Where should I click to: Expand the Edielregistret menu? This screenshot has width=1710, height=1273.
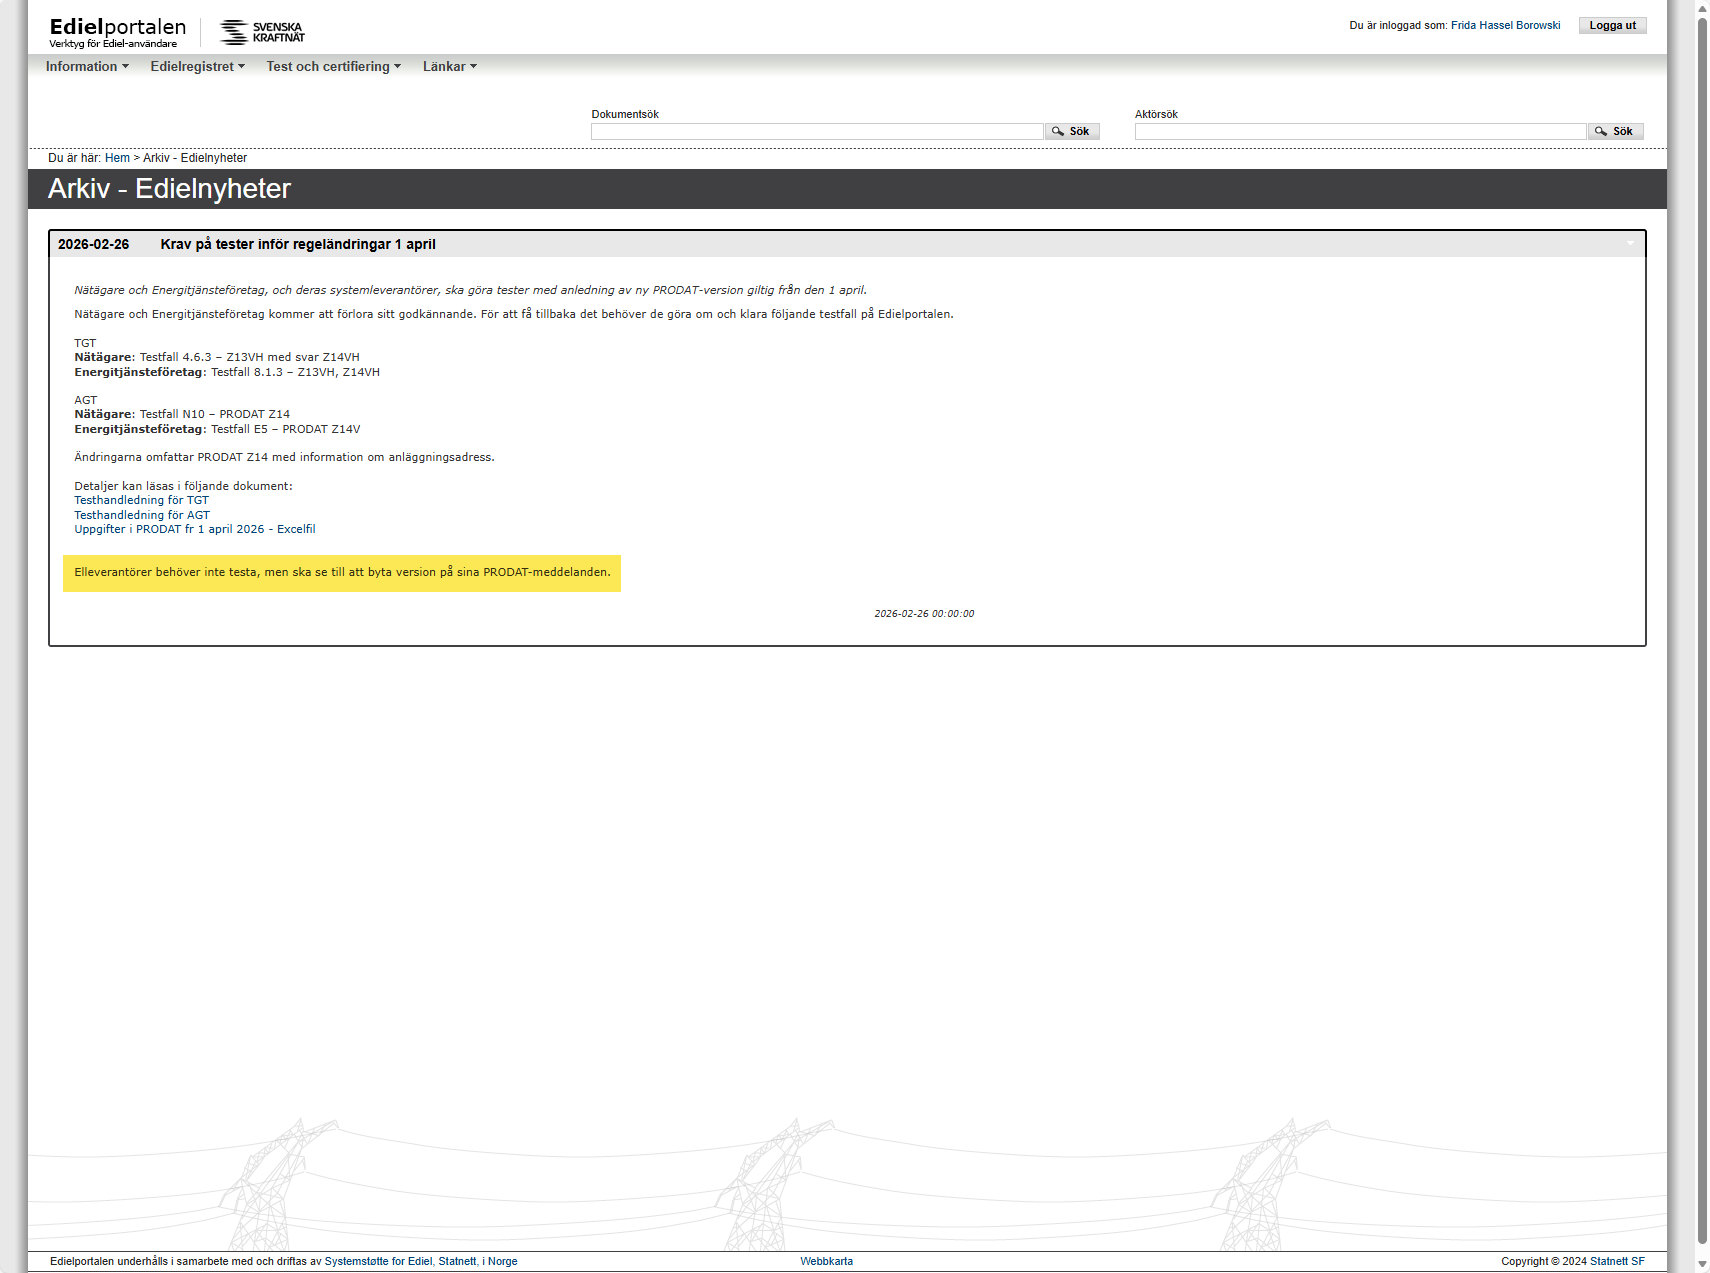pos(197,67)
